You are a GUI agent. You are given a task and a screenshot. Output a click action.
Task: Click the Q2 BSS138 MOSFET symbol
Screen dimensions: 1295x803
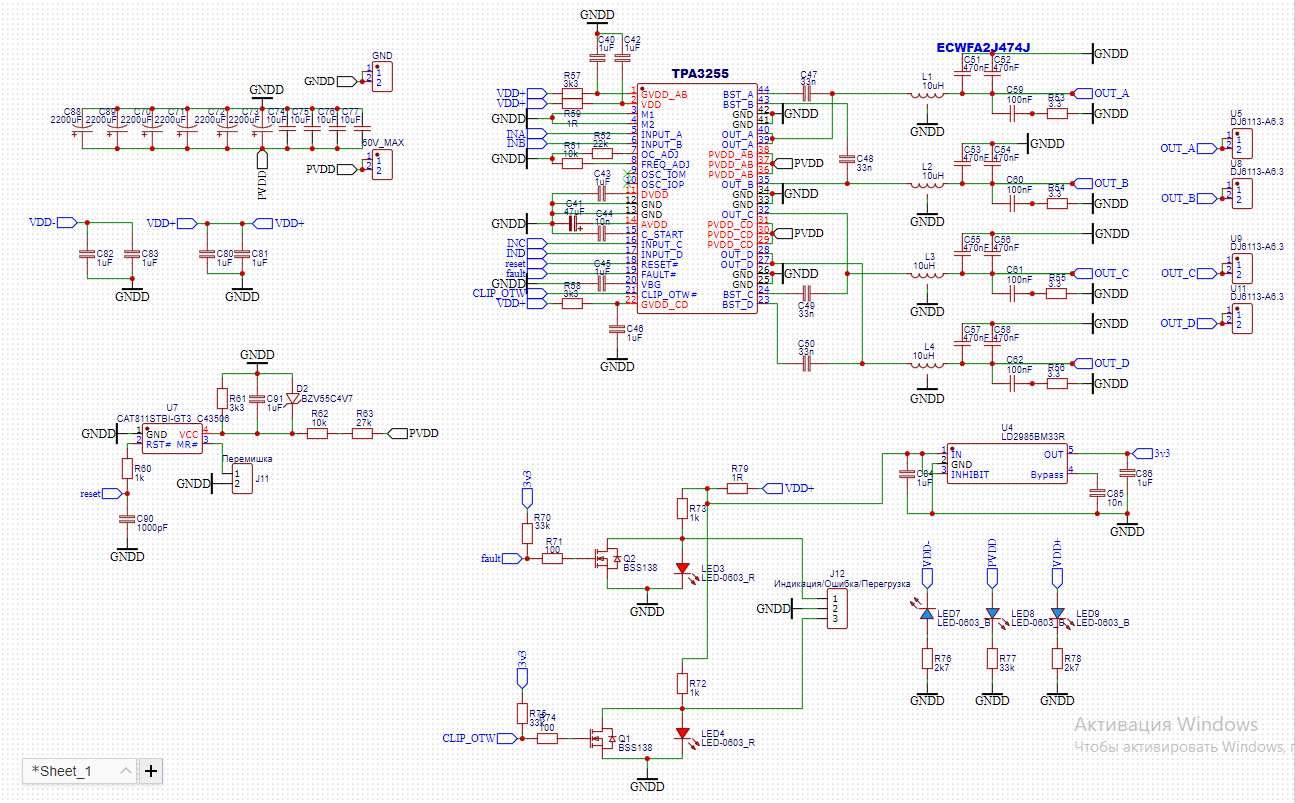coord(605,558)
